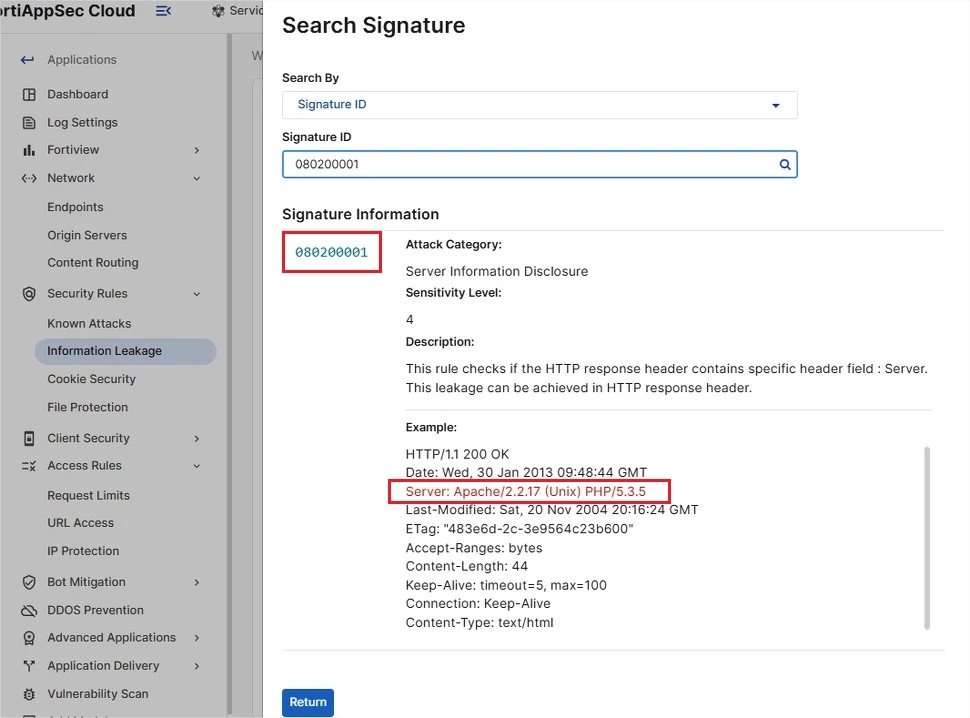Click the Bot Mitigation shield-check icon

point(29,582)
